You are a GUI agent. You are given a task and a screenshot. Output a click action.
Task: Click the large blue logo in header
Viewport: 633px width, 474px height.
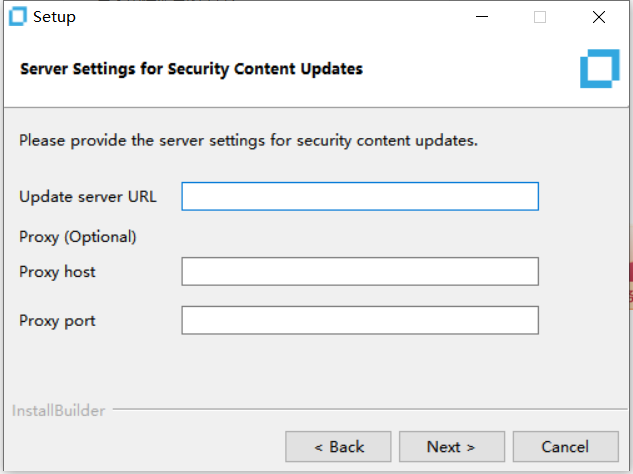pos(599,69)
